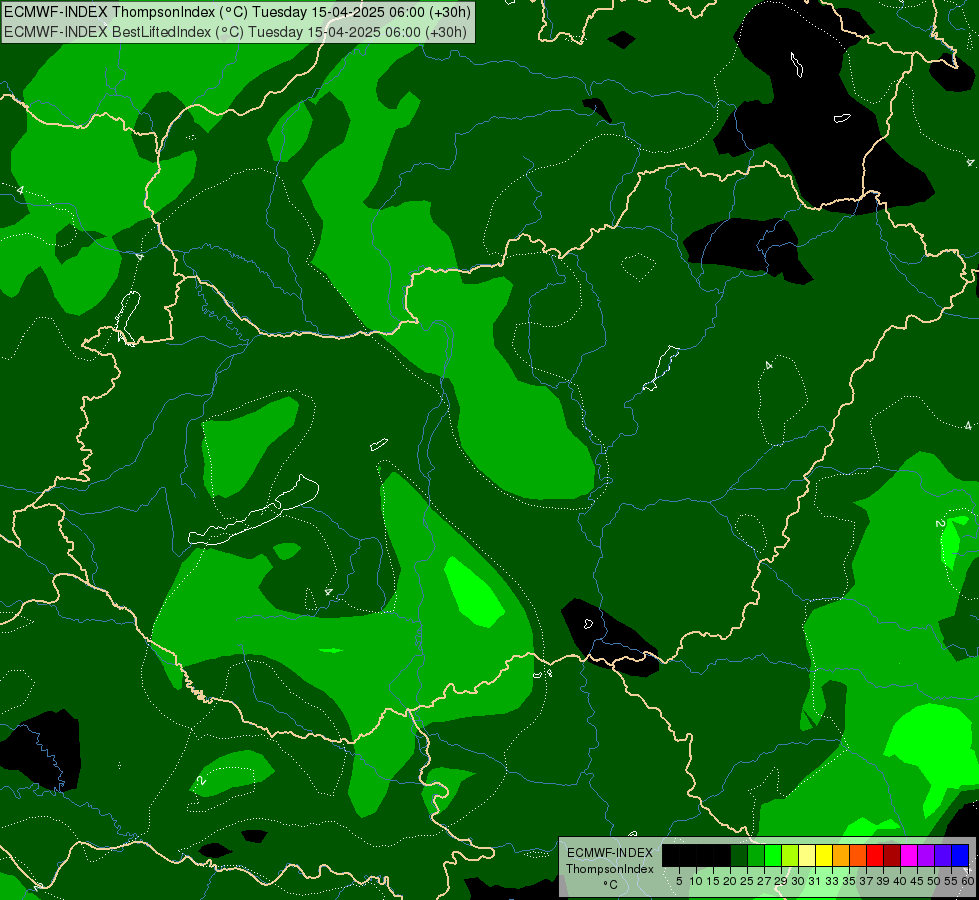979x900 pixels.
Task: Click the ThompsonIndex label in the legend
Action: [610, 869]
